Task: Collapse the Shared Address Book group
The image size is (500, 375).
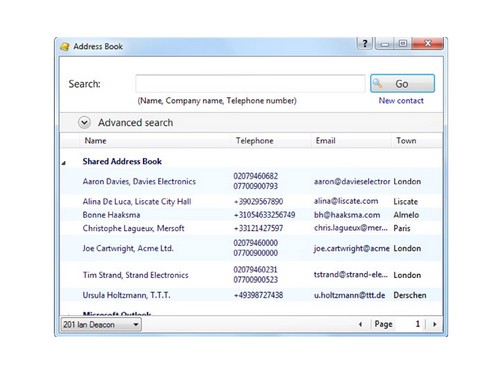Action: [x=64, y=163]
